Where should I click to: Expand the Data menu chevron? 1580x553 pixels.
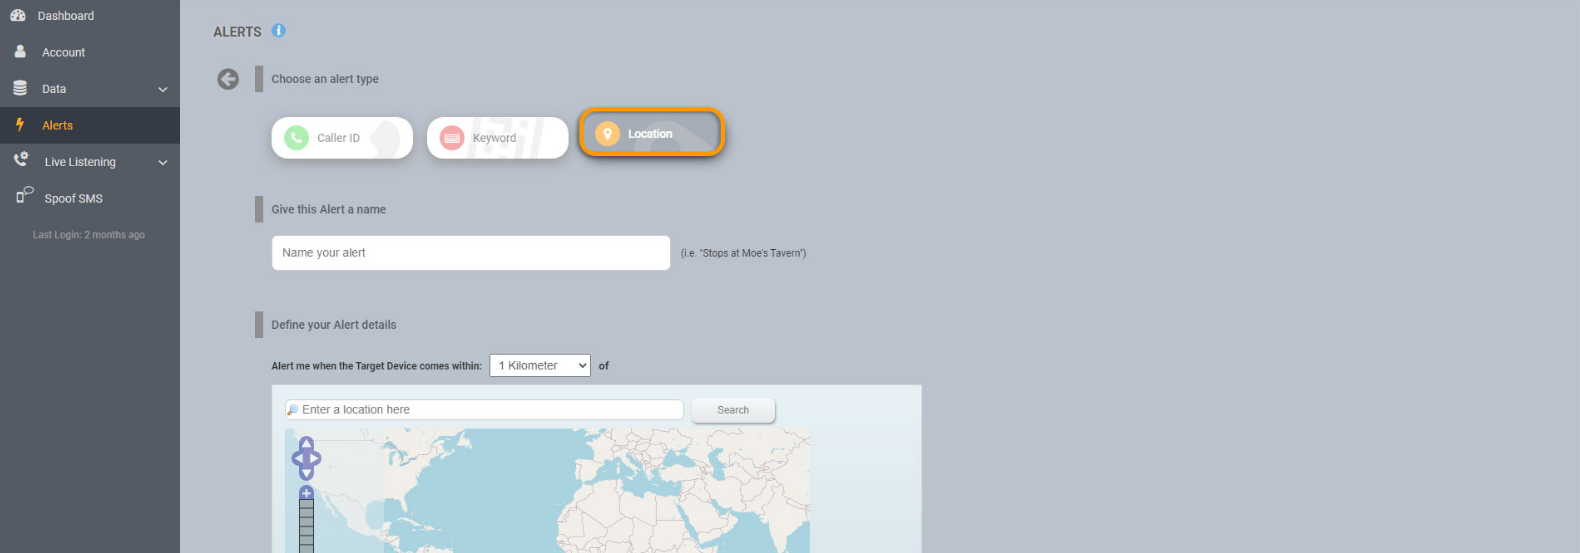(x=163, y=89)
